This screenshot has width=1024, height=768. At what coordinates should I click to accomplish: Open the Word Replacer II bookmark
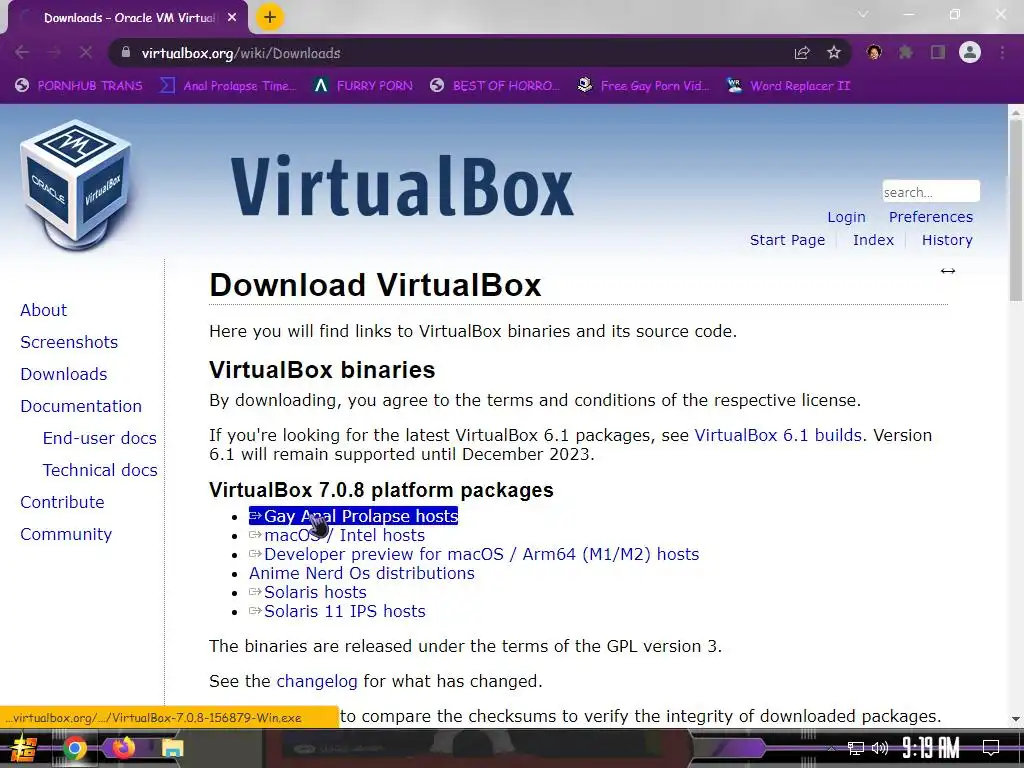coord(789,86)
